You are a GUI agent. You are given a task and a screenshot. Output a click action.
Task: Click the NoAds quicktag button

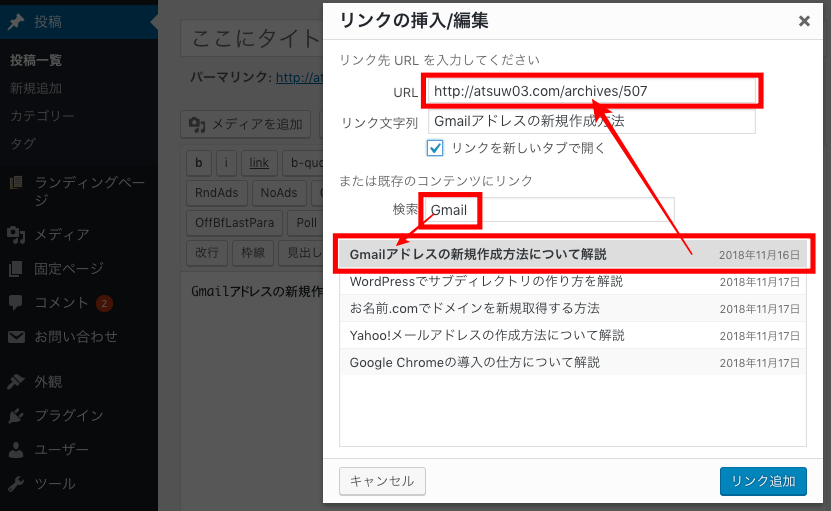tap(279, 193)
